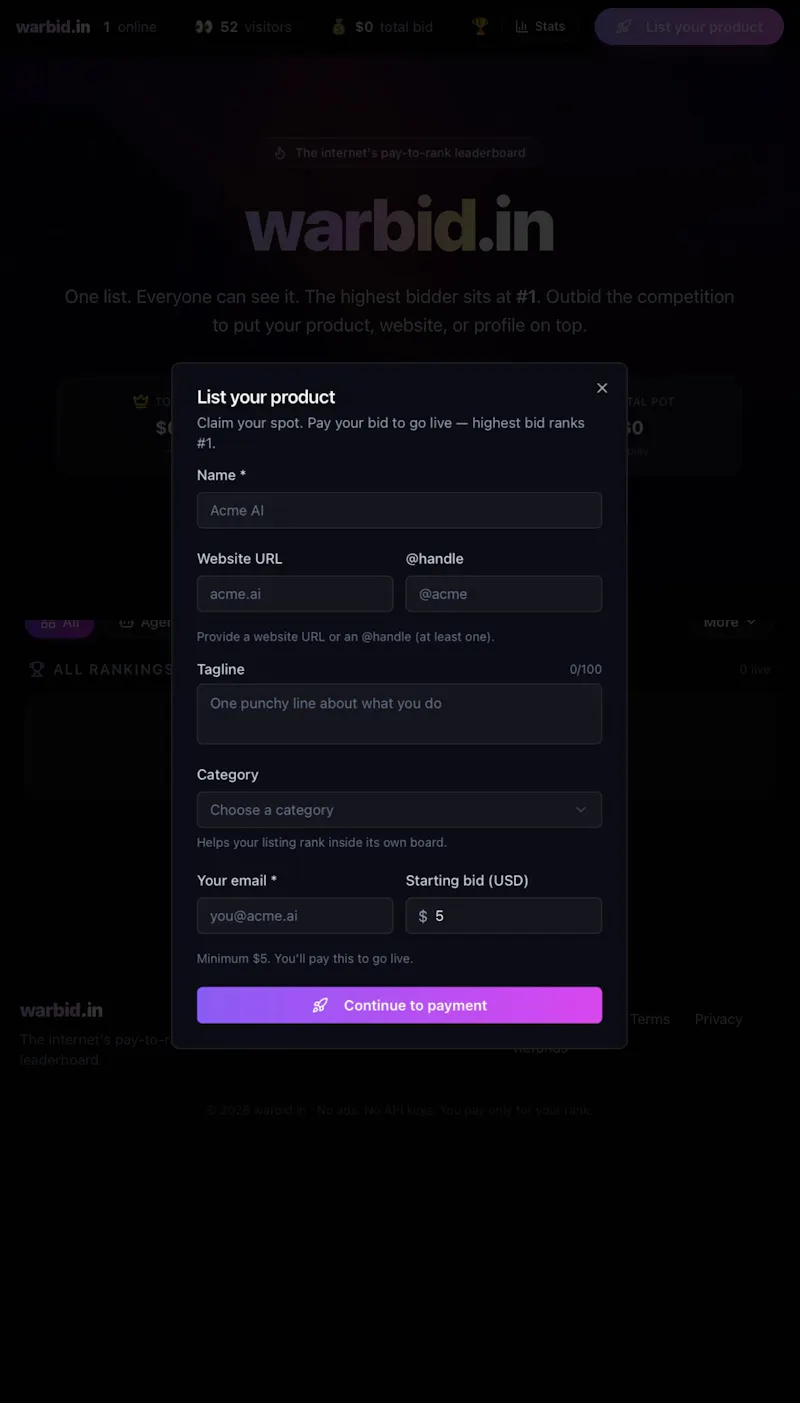This screenshot has height=1403, width=800.
Task: Click into the Tagline text area
Action: point(399,714)
